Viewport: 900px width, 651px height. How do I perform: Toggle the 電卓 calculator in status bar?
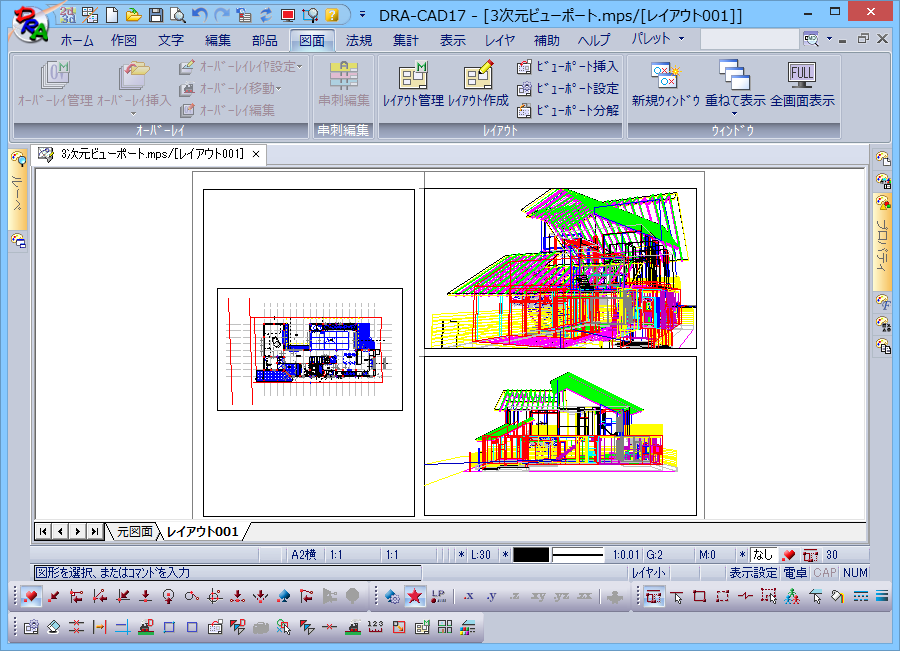click(x=795, y=572)
